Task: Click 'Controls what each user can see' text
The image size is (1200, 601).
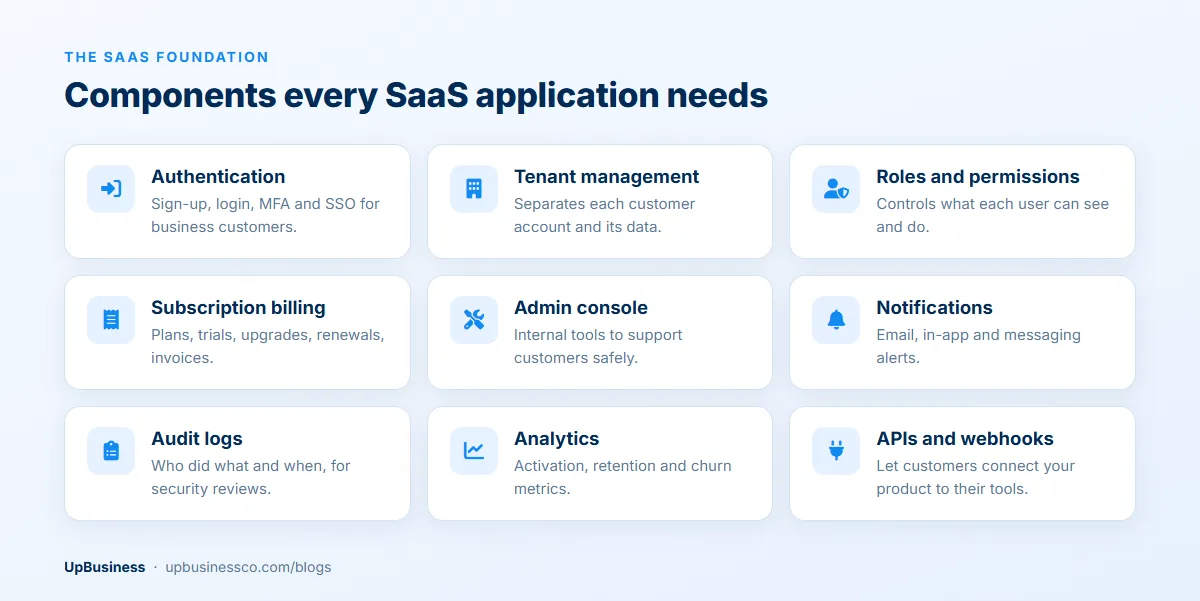Action: coord(993,215)
